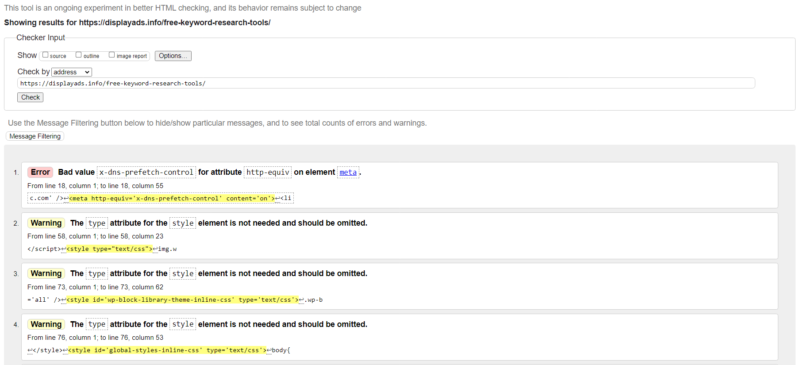
Task: Click Warning badge for line 76 message
Action: point(46,324)
